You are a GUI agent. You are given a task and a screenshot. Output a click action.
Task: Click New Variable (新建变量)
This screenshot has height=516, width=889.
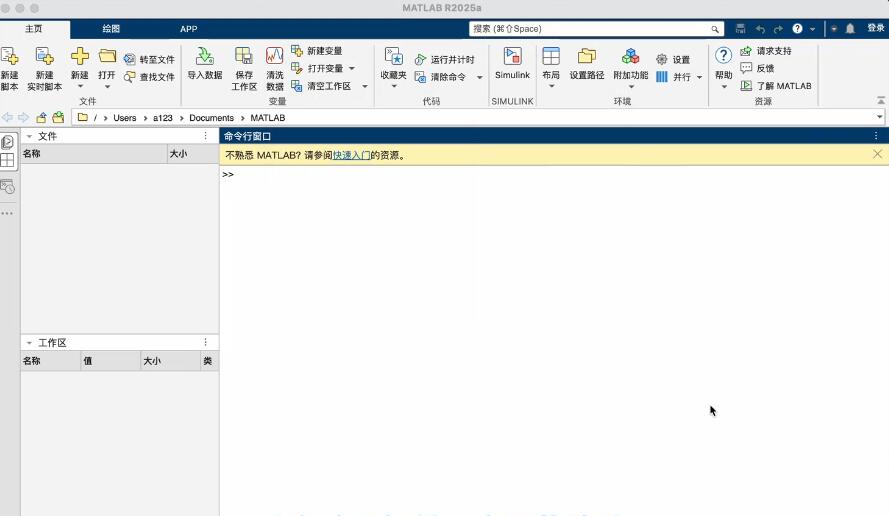(x=317, y=51)
